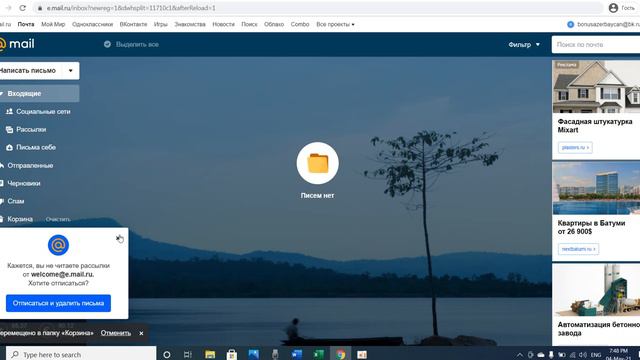Click the empty-folder icon above 'Писем нет'
640x360 pixels.
pyautogui.click(x=318, y=163)
